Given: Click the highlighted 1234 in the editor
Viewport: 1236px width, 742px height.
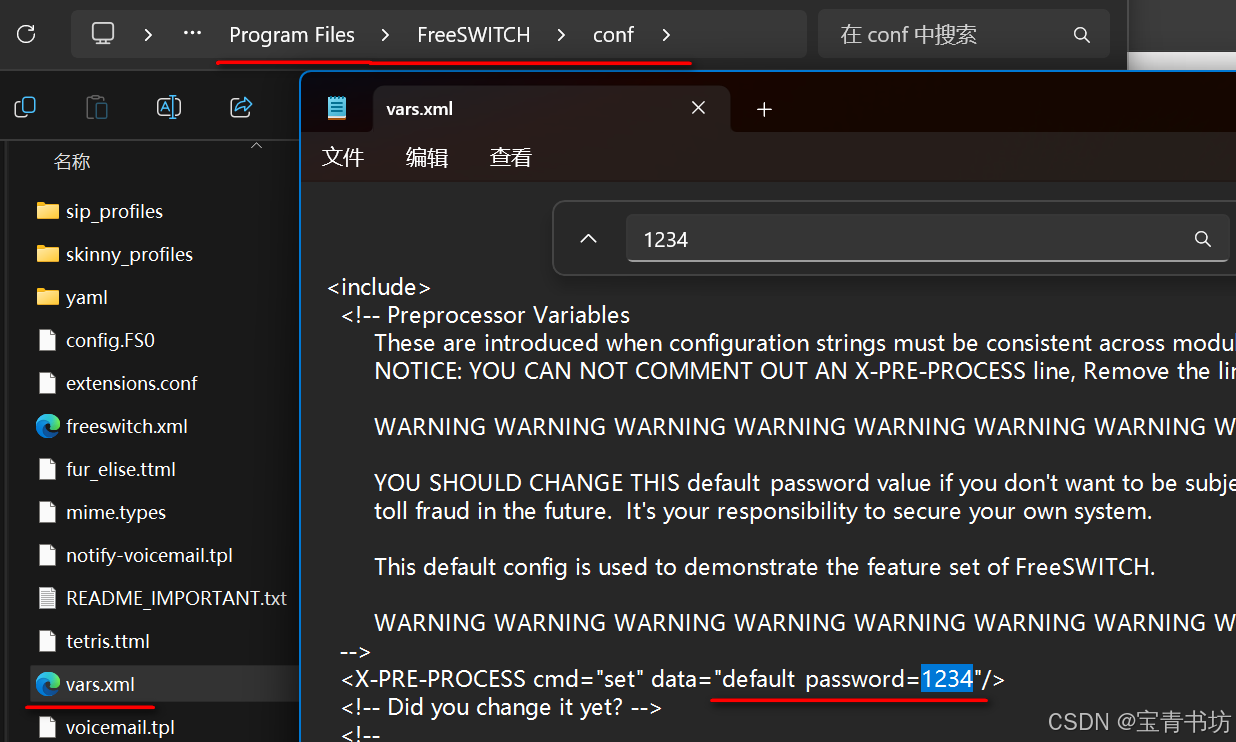Looking at the screenshot, I should point(947,679).
